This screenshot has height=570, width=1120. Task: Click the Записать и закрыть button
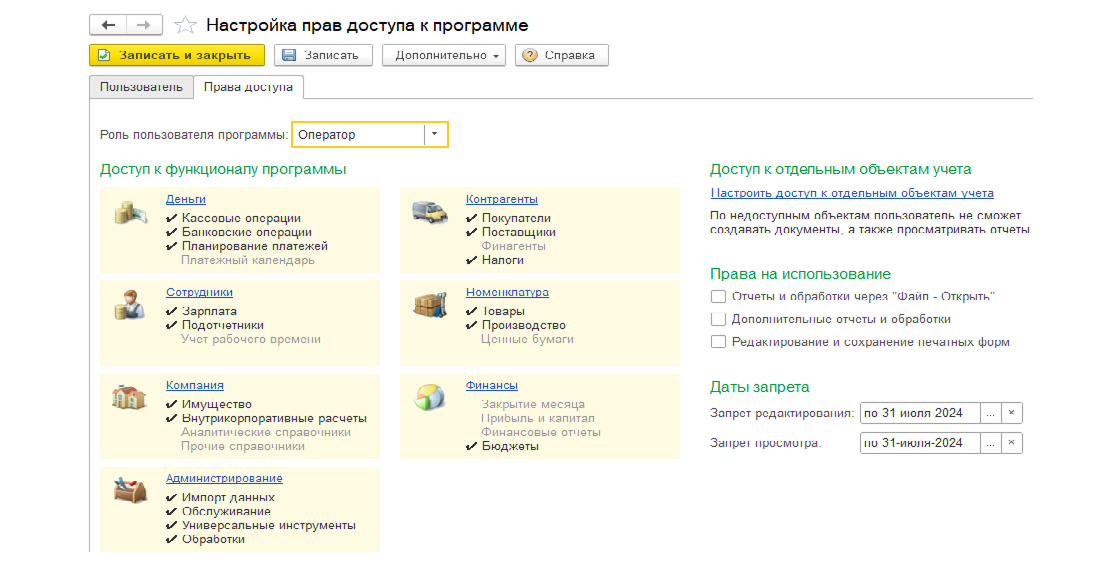coord(176,55)
